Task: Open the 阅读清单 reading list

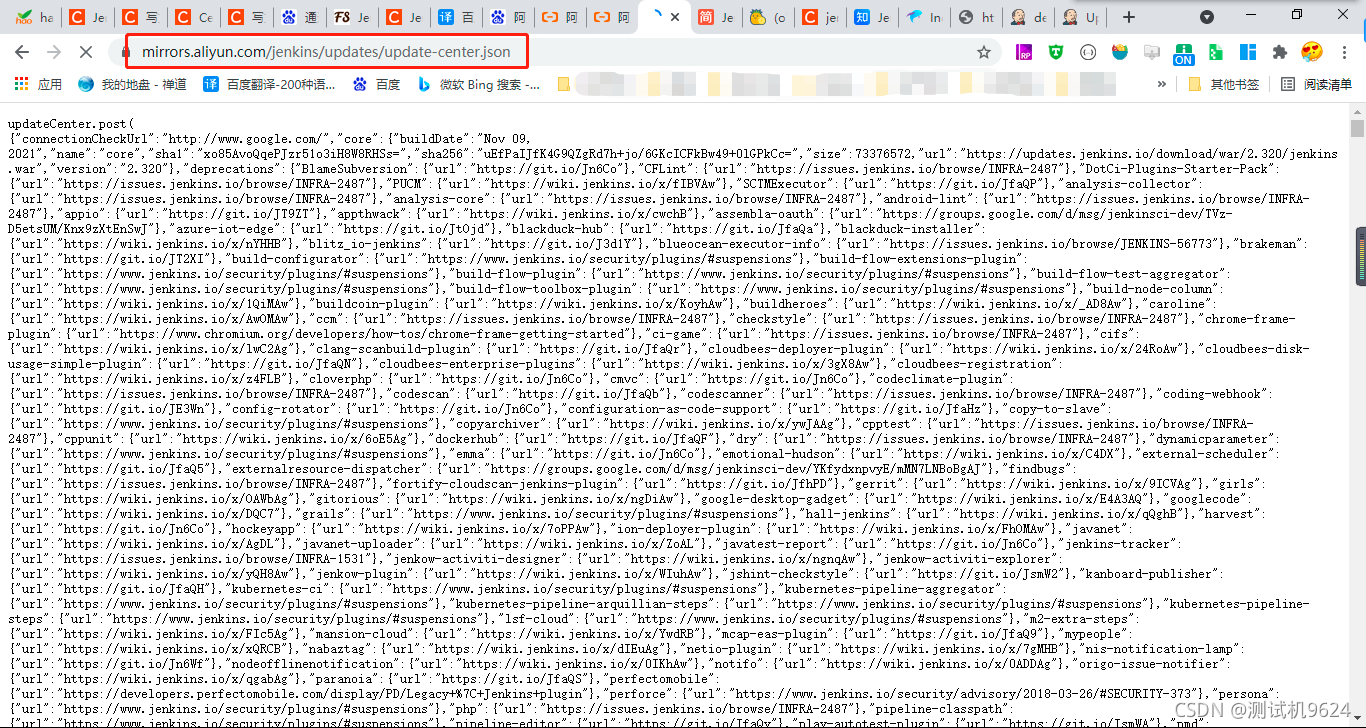Action: click(1317, 85)
